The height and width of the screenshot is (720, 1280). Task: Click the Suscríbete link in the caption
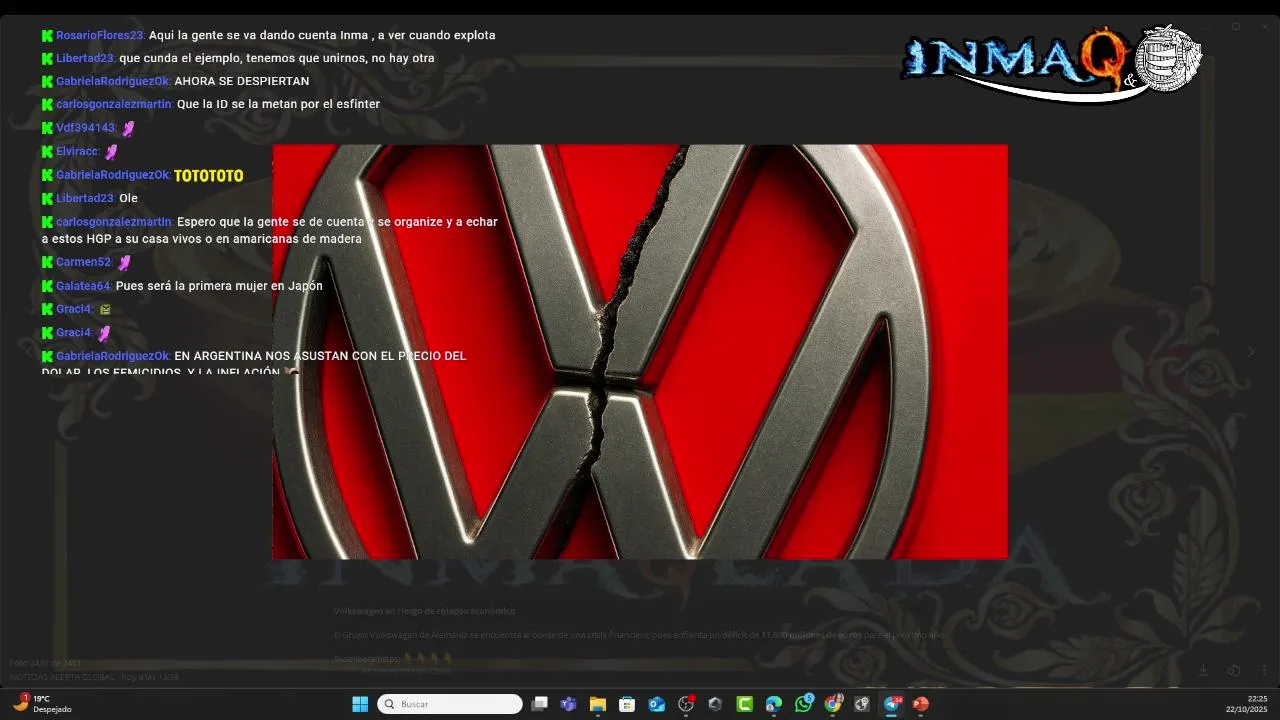point(366,659)
